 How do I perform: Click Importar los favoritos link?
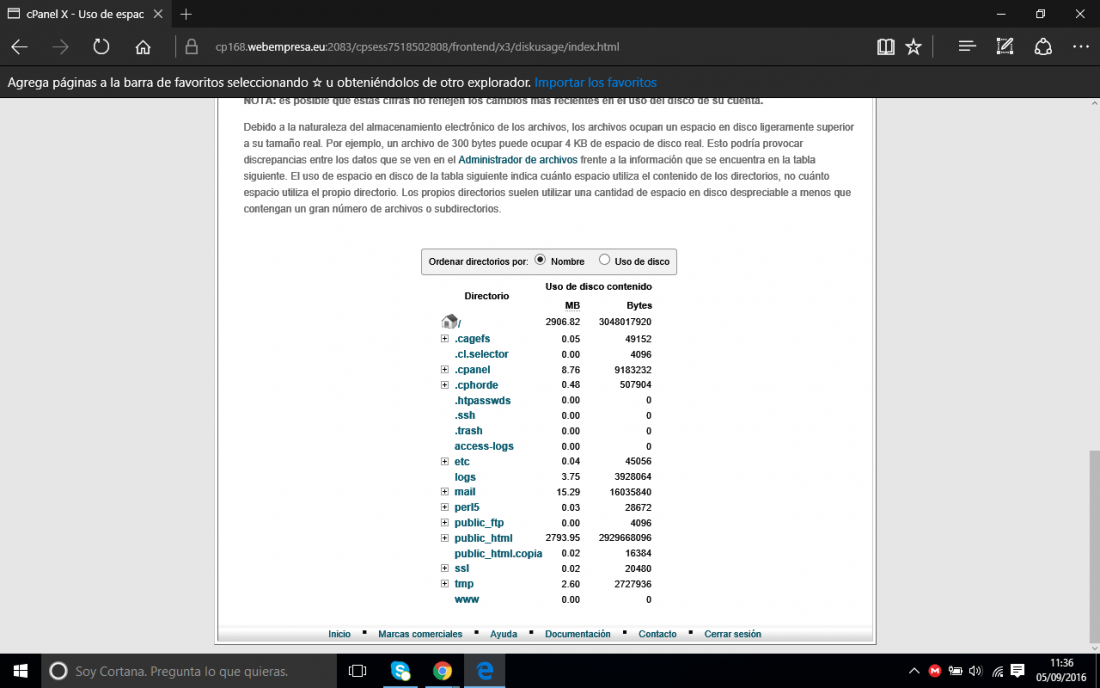[x=596, y=83]
